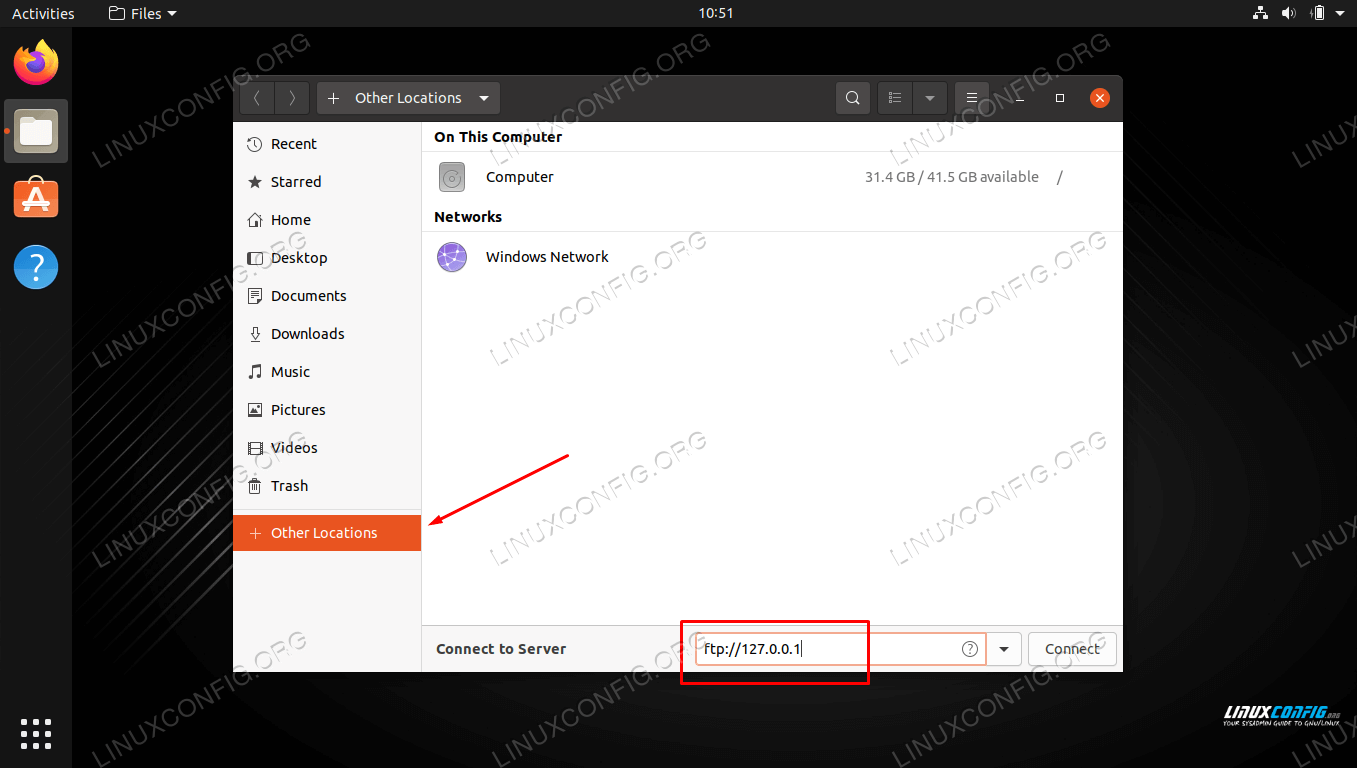This screenshot has height=768, width=1357.
Task: Open volume icon in top bar
Action: [x=1289, y=13]
